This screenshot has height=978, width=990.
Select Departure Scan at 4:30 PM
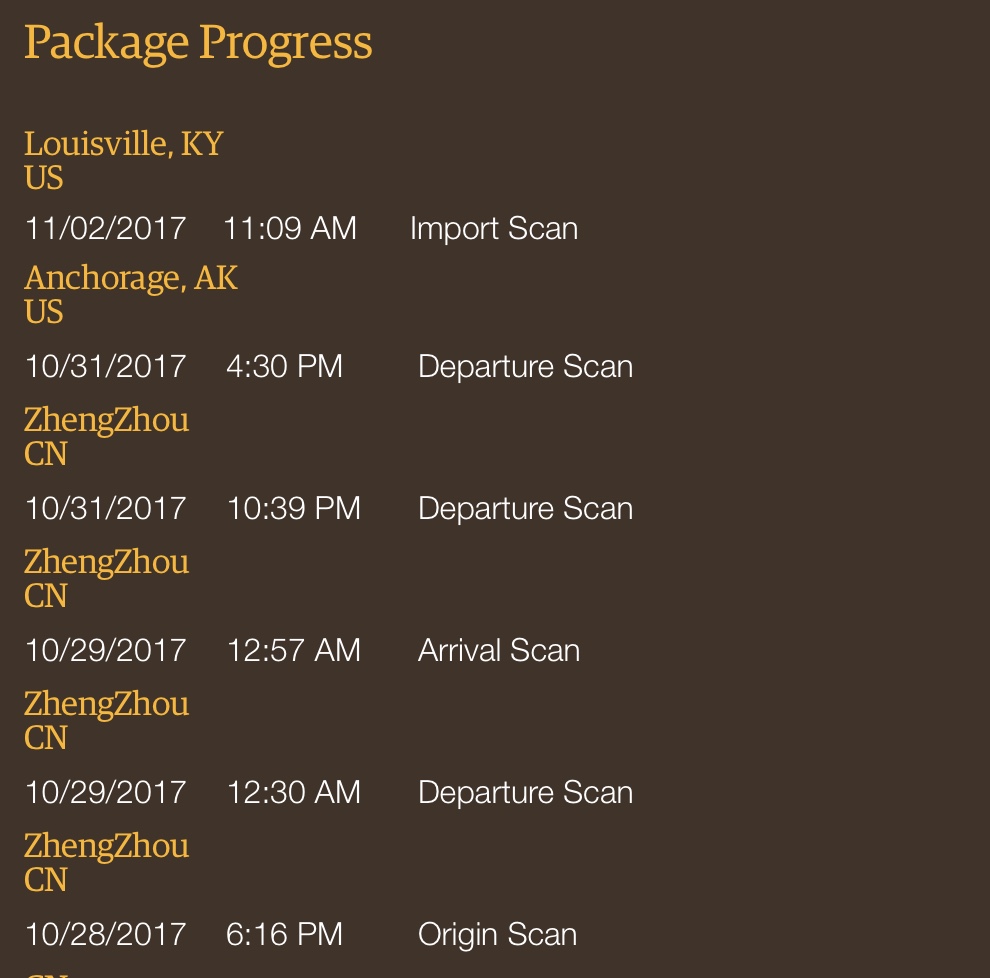click(x=525, y=366)
